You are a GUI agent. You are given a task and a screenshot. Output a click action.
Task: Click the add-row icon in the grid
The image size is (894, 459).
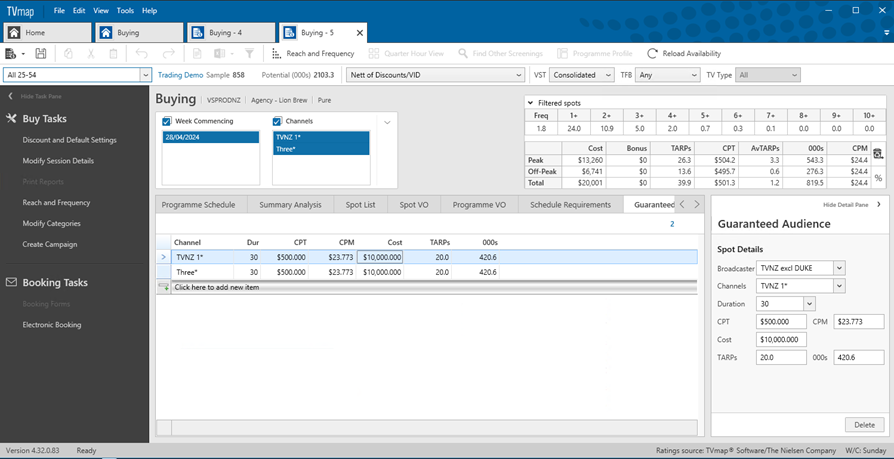[164, 287]
